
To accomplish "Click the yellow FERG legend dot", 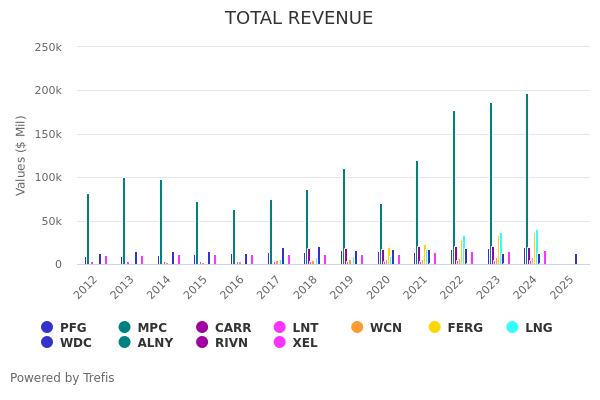I will coord(435,327).
